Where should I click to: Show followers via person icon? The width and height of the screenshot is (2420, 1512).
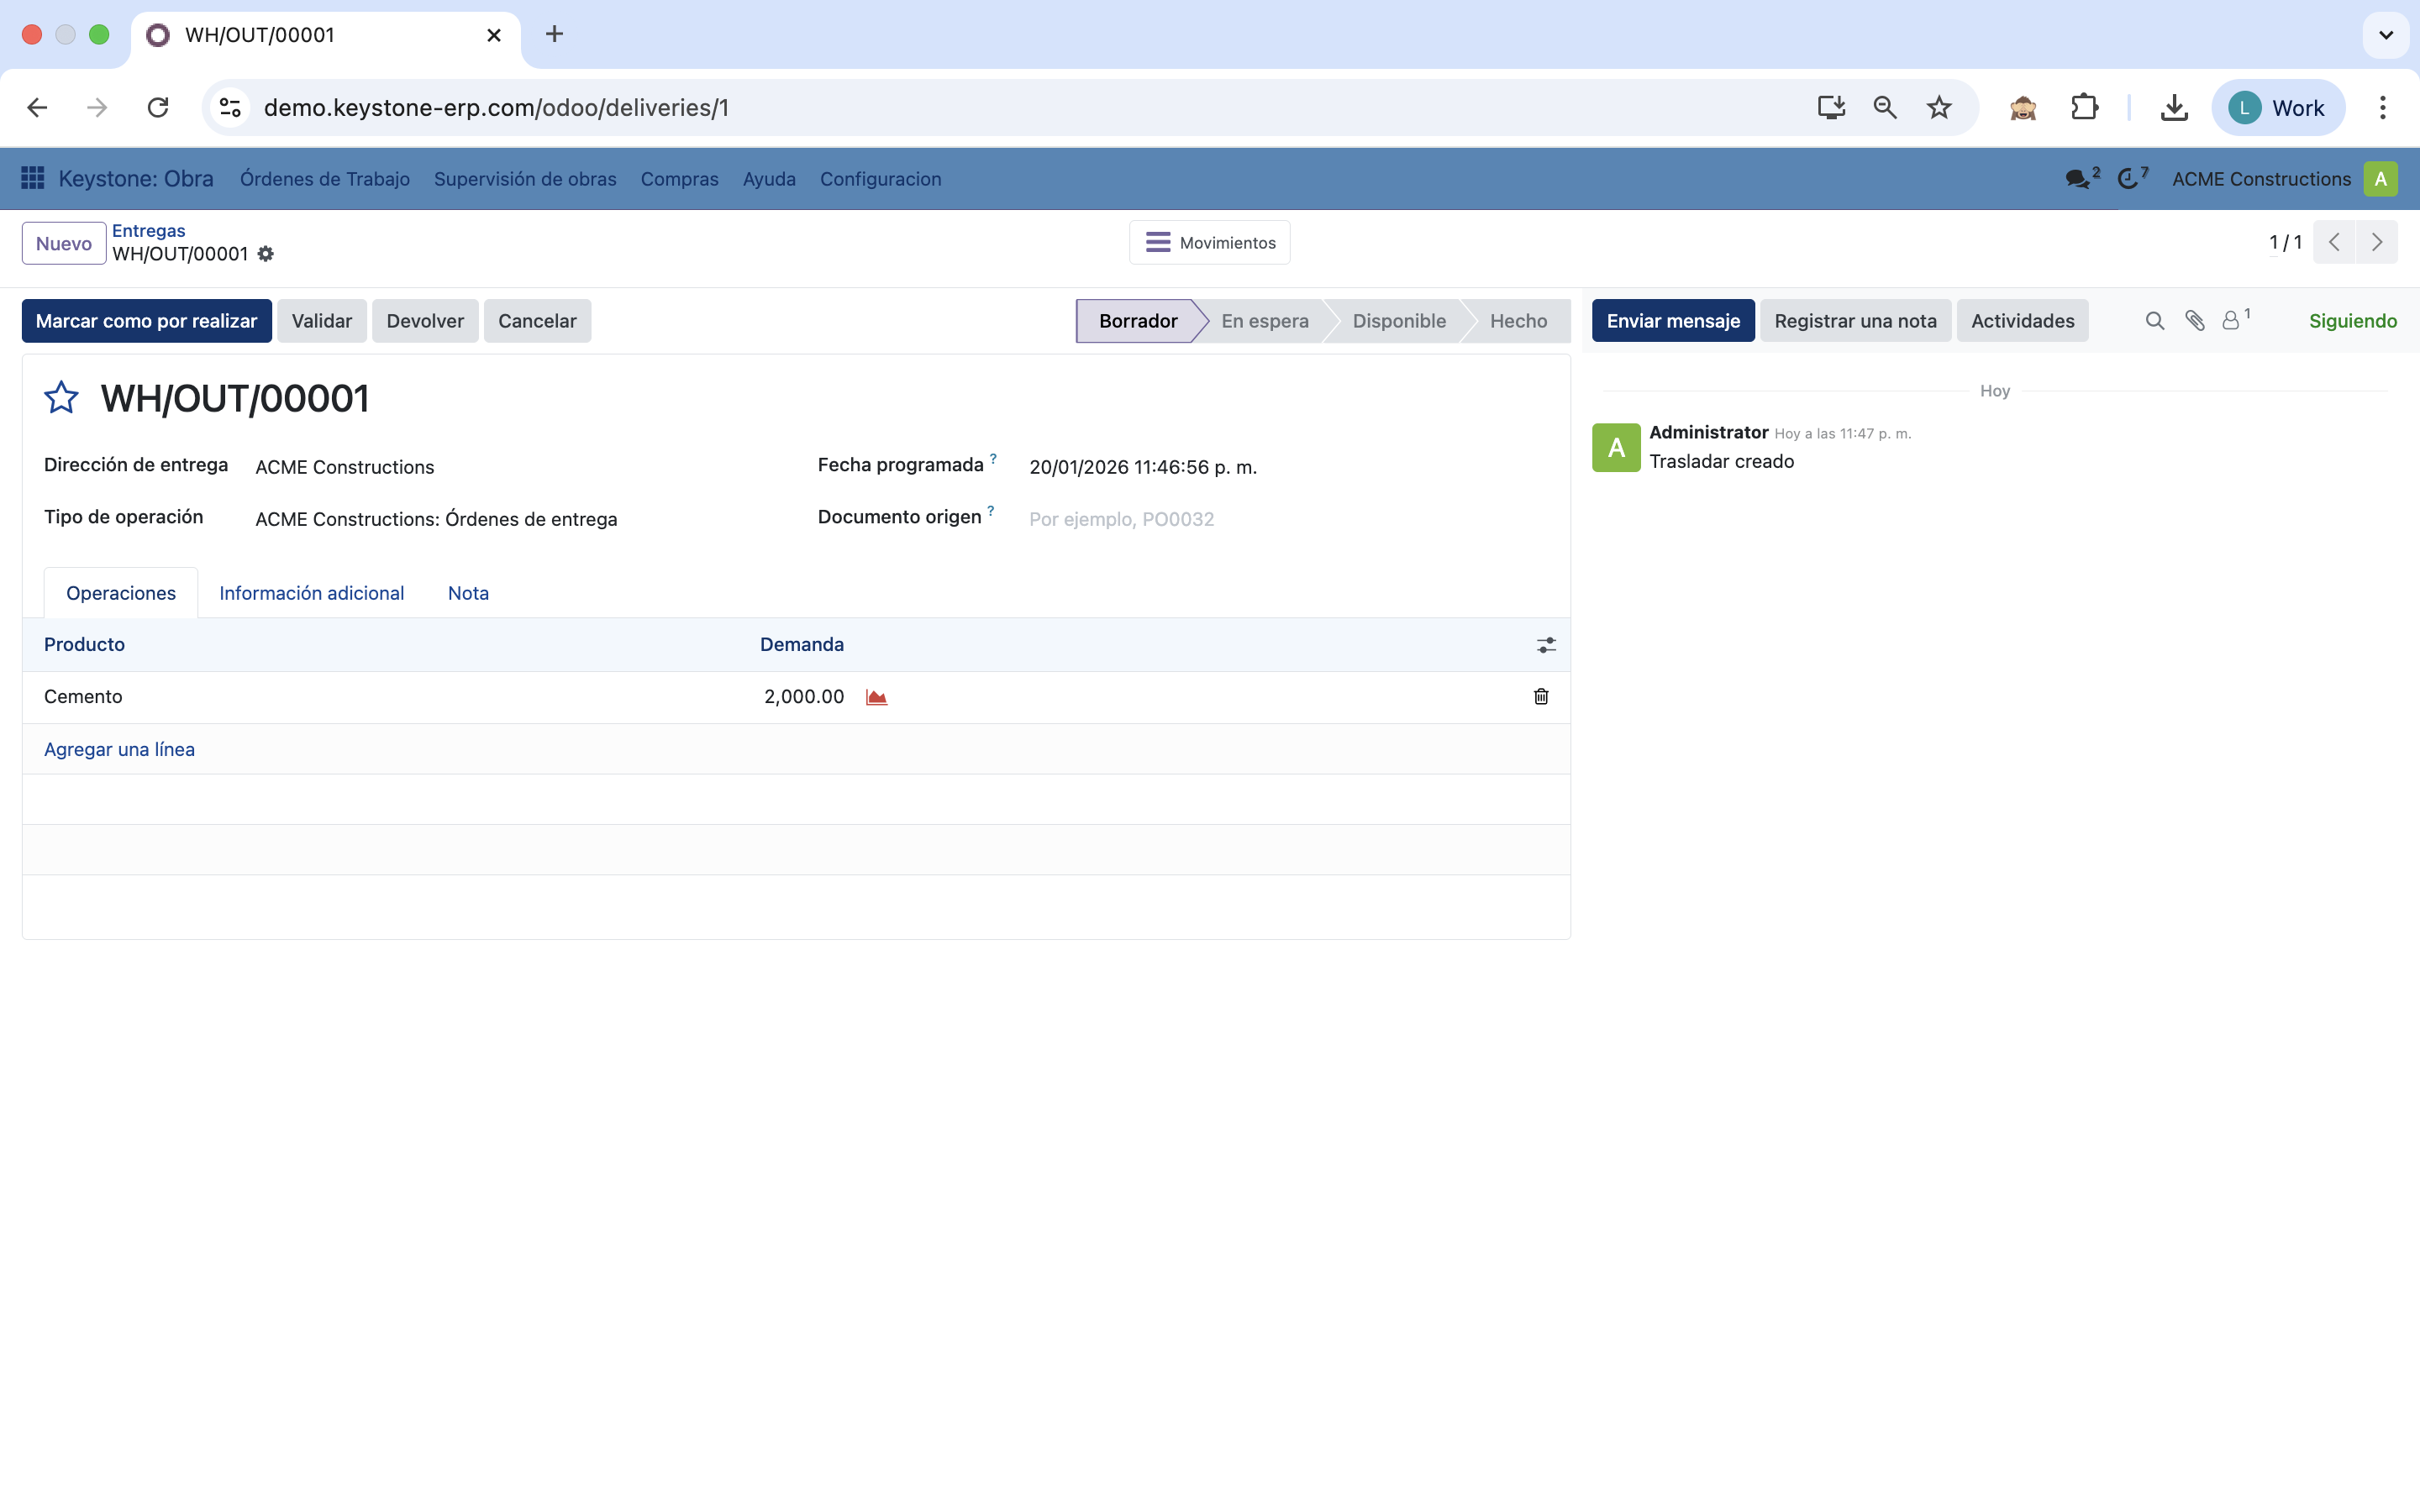[x=2231, y=321]
